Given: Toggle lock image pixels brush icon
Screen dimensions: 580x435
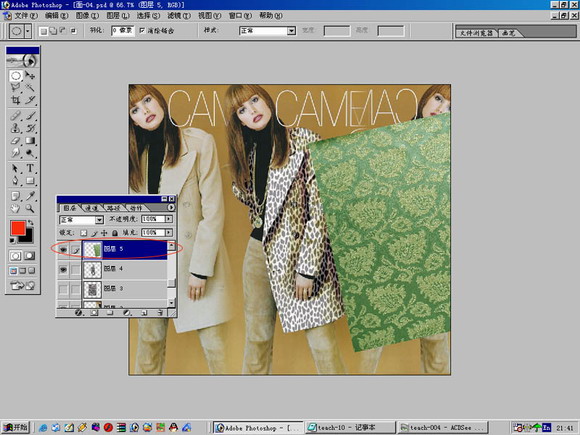Looking at the screenshot, I should 94,233.
